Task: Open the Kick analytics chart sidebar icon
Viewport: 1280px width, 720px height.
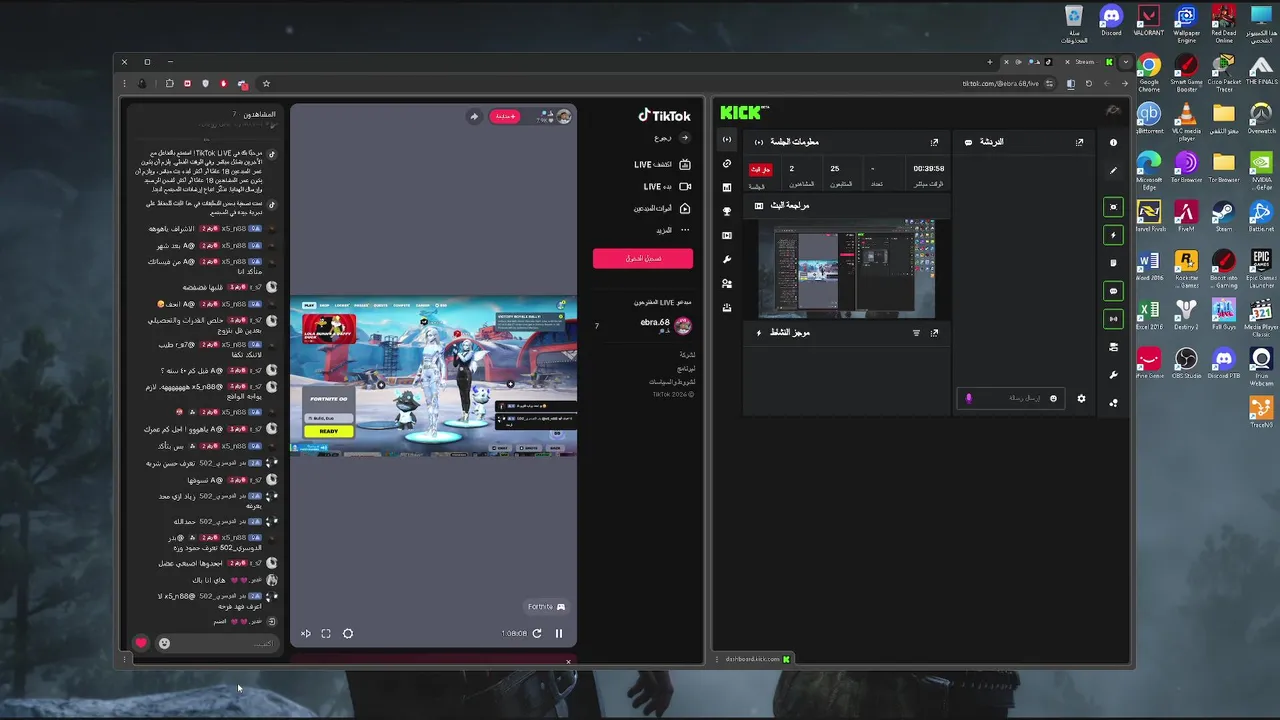Action: pos(727,187)
